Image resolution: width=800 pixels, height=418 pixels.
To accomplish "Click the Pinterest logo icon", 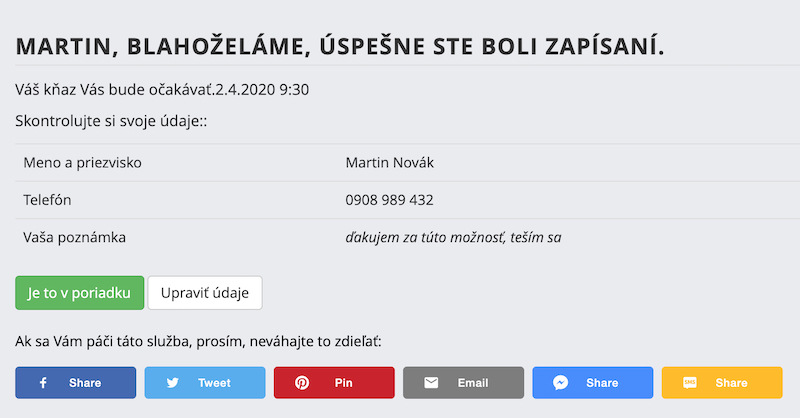I will pyautogui.click(x=301, y=383).
